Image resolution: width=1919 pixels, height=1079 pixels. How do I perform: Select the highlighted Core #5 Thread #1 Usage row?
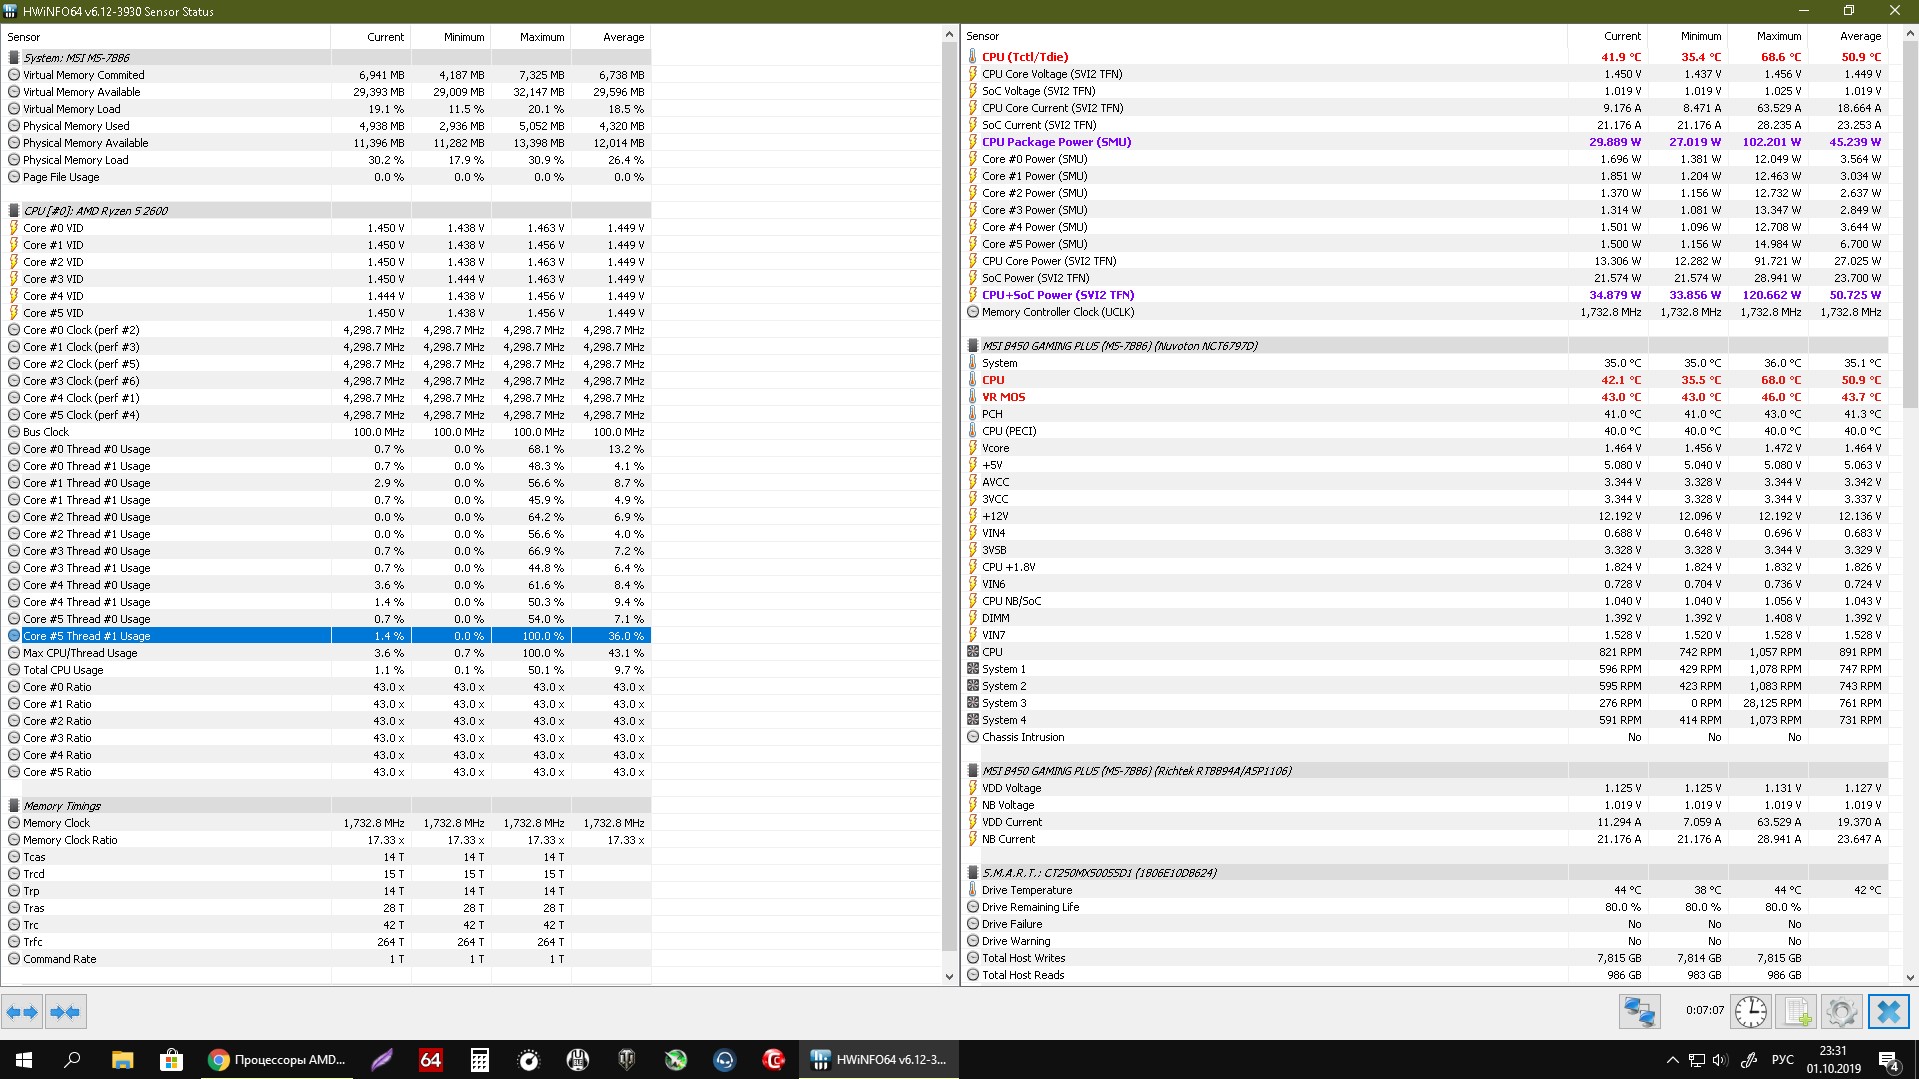point(327,636)
